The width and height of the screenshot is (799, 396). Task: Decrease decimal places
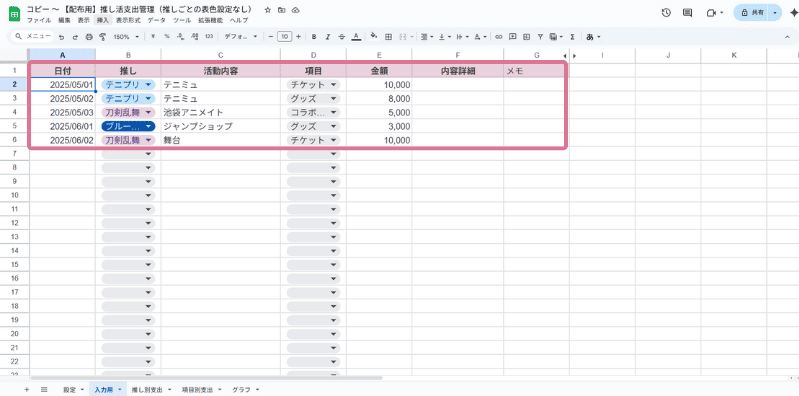(180, 37)
